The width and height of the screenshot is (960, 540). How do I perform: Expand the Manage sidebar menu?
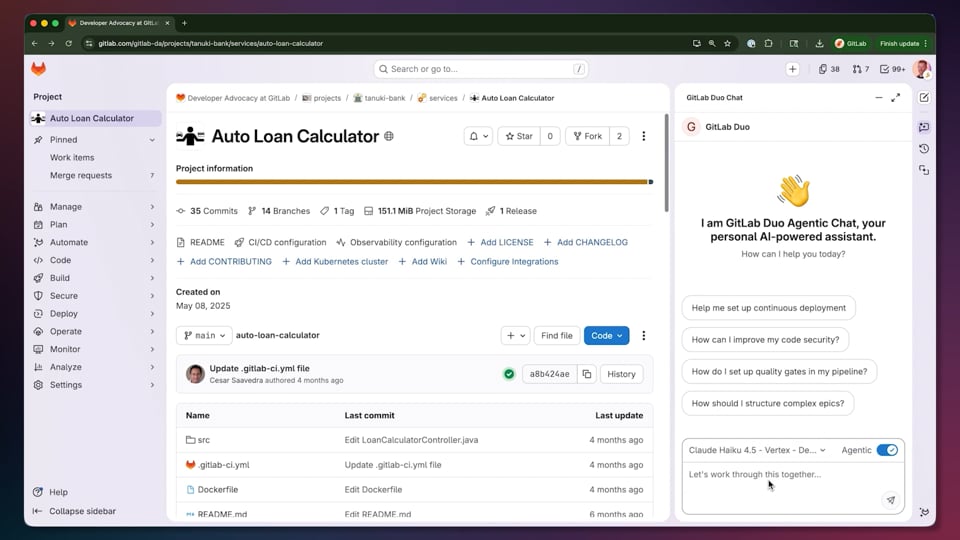pos(95,207)
